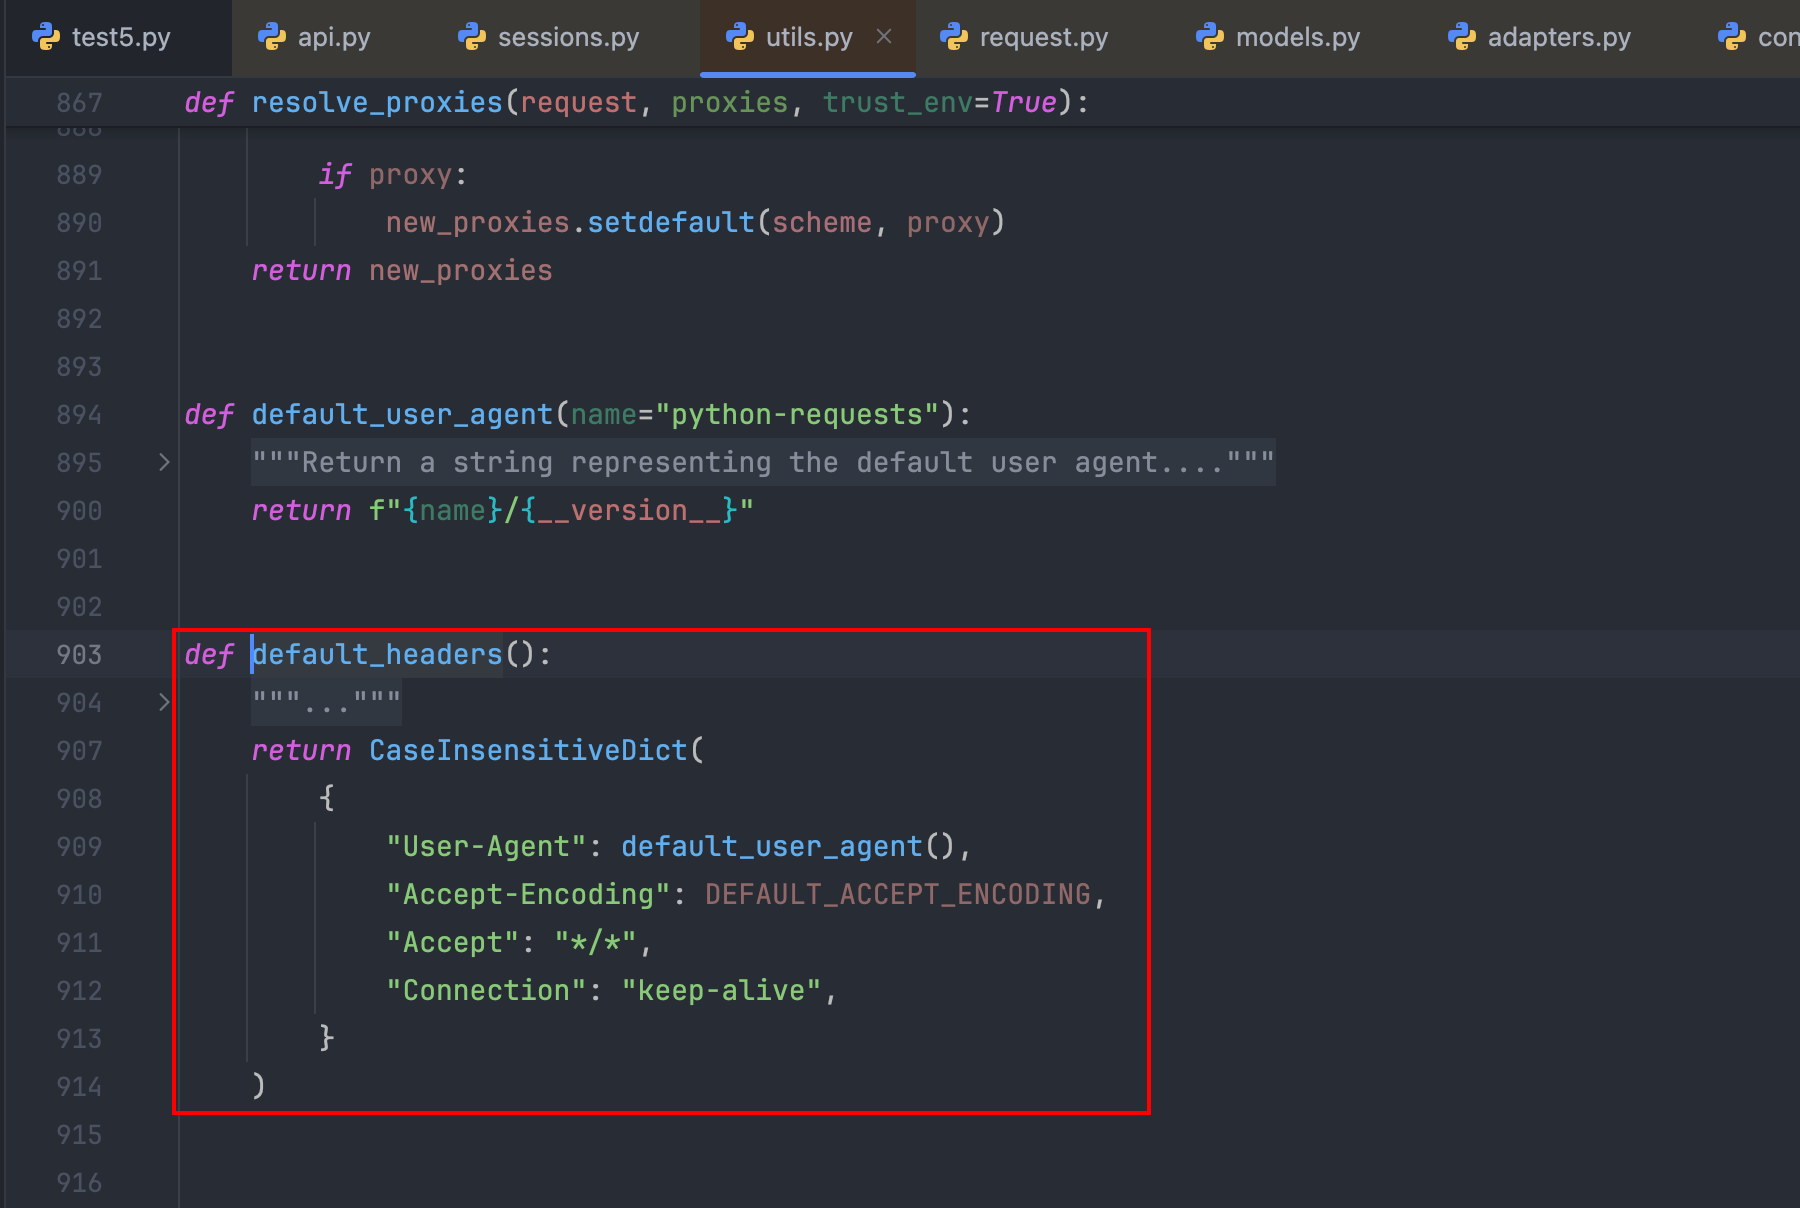Click the Python icon on adapters.py tab
1800x1208 pixels.
point(1462,38)
